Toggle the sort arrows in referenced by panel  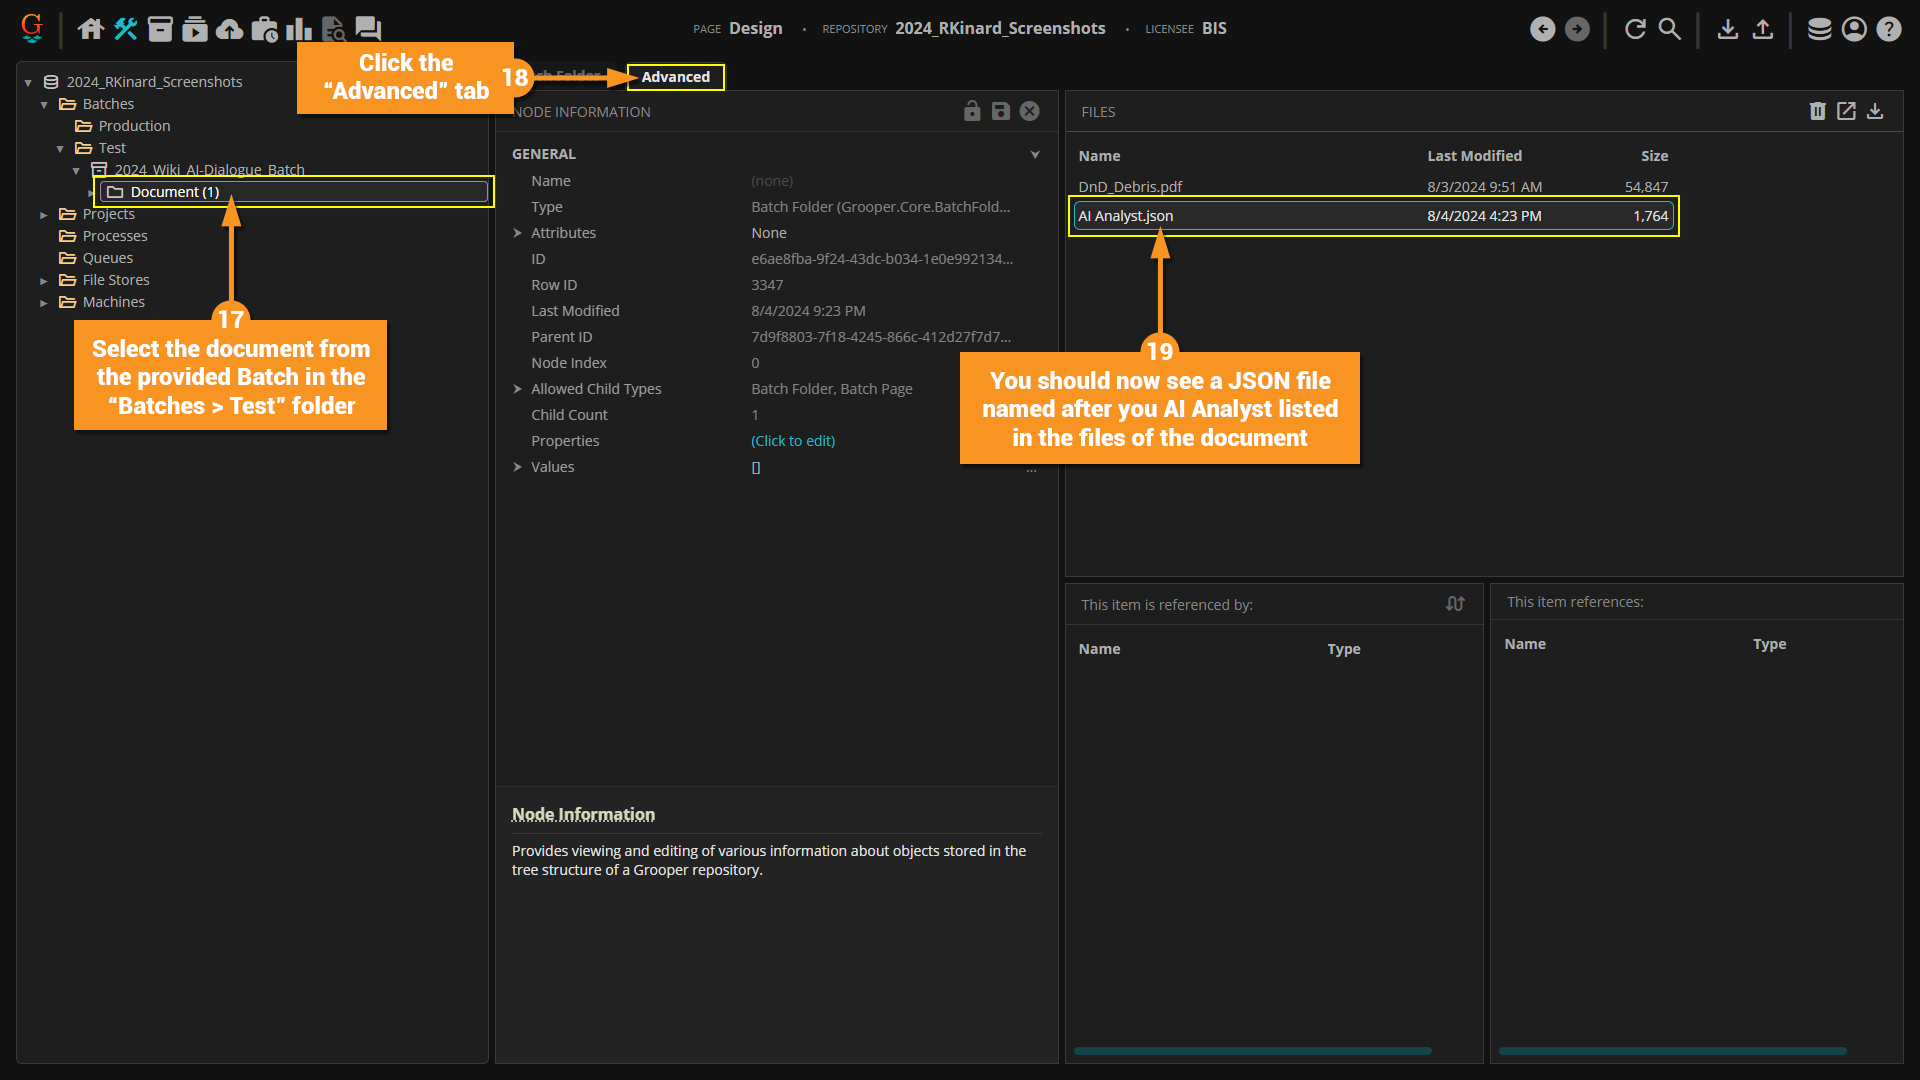(1455, 604)
